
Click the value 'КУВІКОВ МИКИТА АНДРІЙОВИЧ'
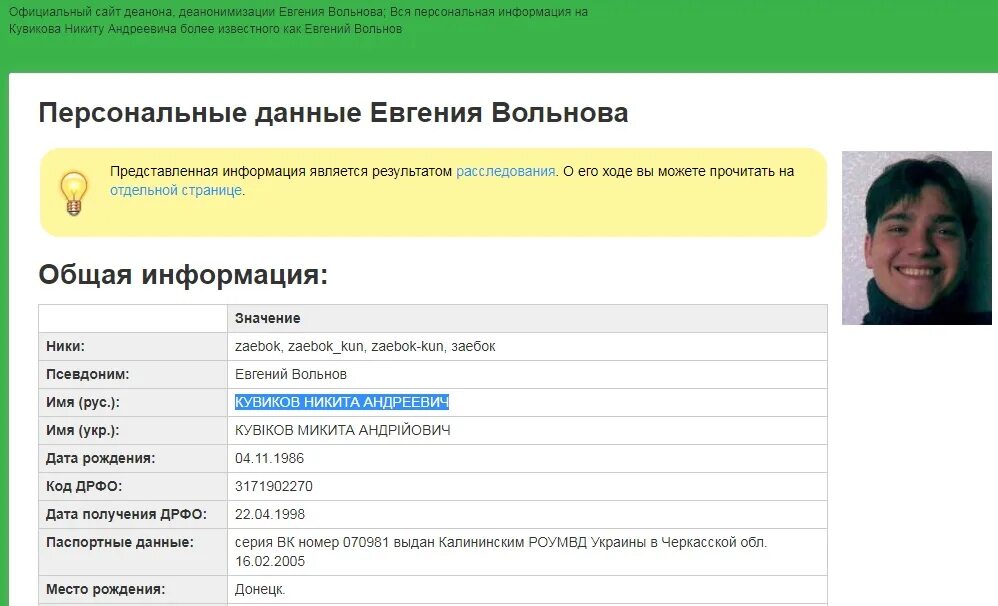click(x=342, y=430)
